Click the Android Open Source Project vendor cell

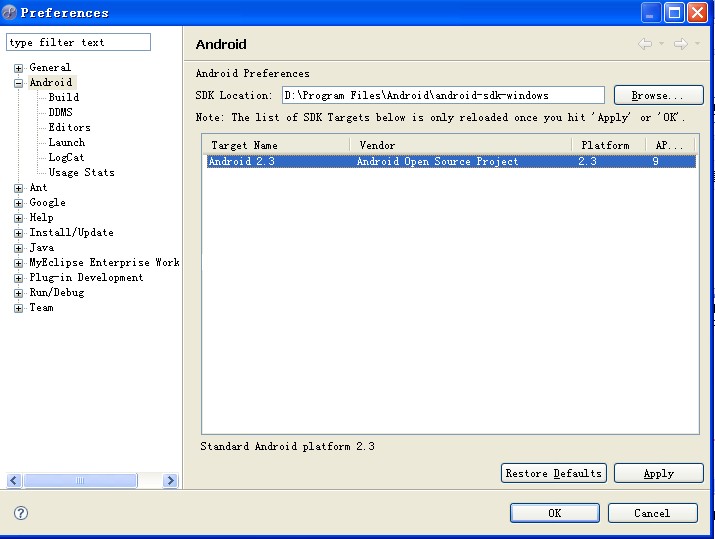click(437, 161)
